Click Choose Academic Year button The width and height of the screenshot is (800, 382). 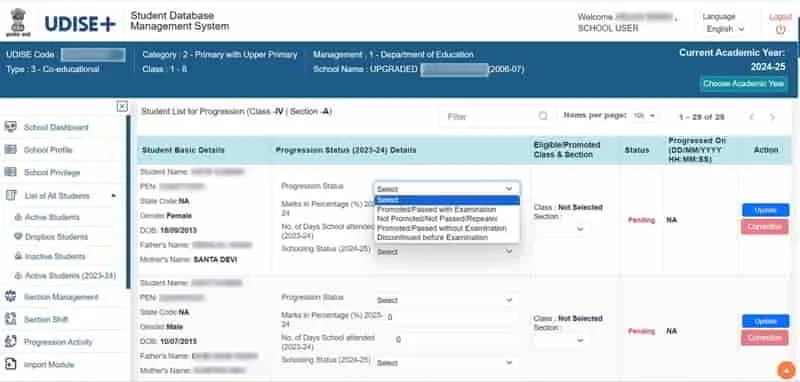(743, 84)
